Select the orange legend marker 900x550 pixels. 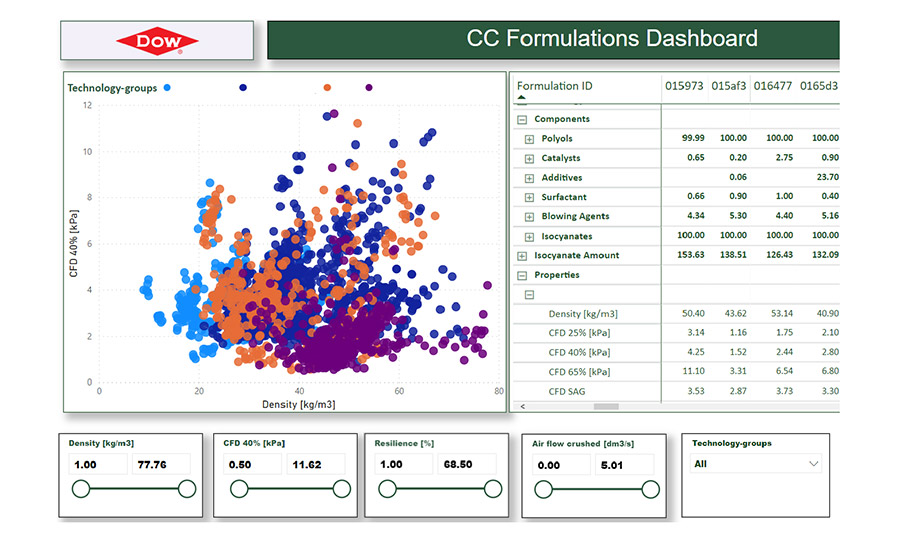pos(327,88)
